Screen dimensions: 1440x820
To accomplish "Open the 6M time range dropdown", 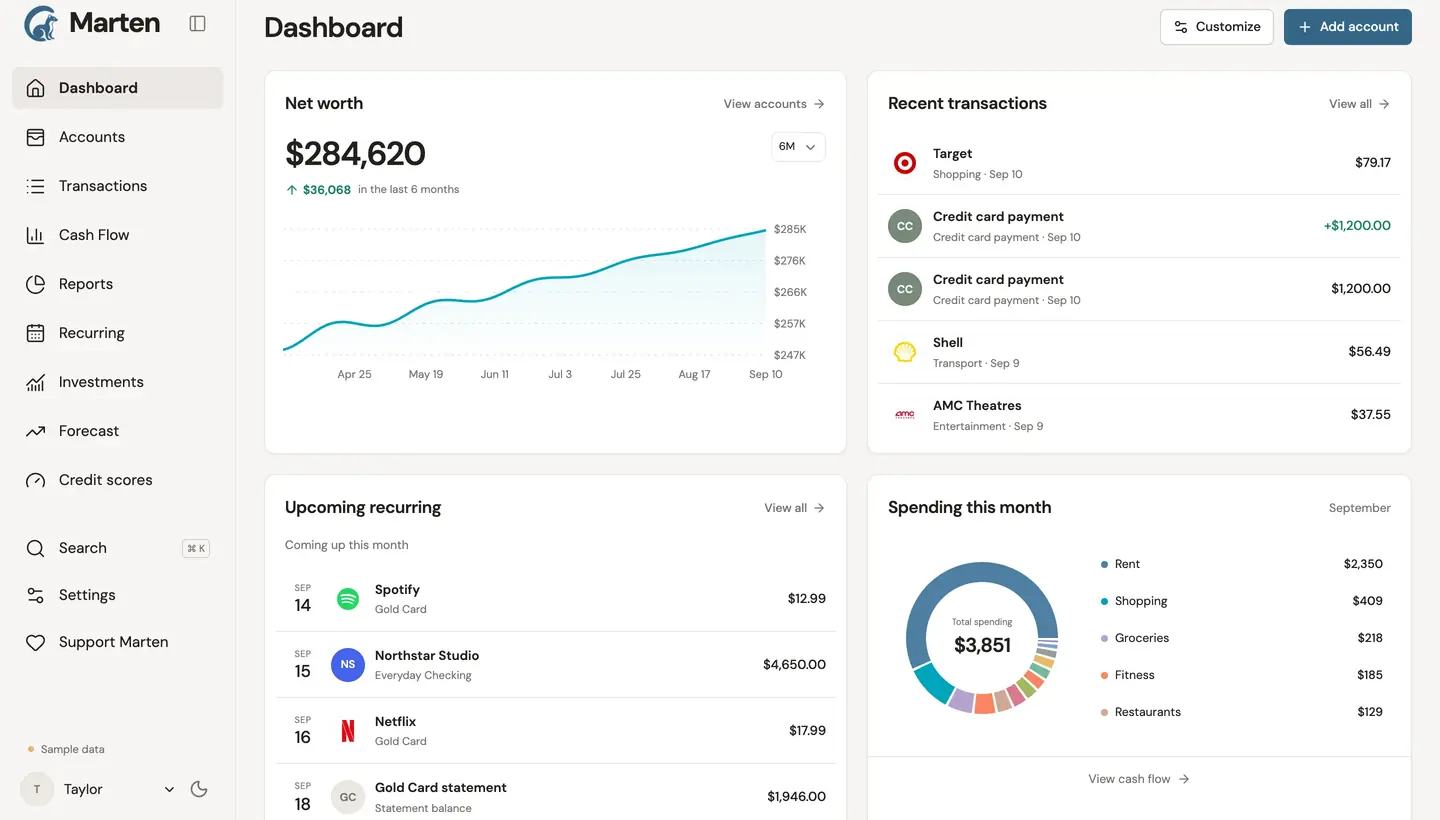I will pos(798,147).
